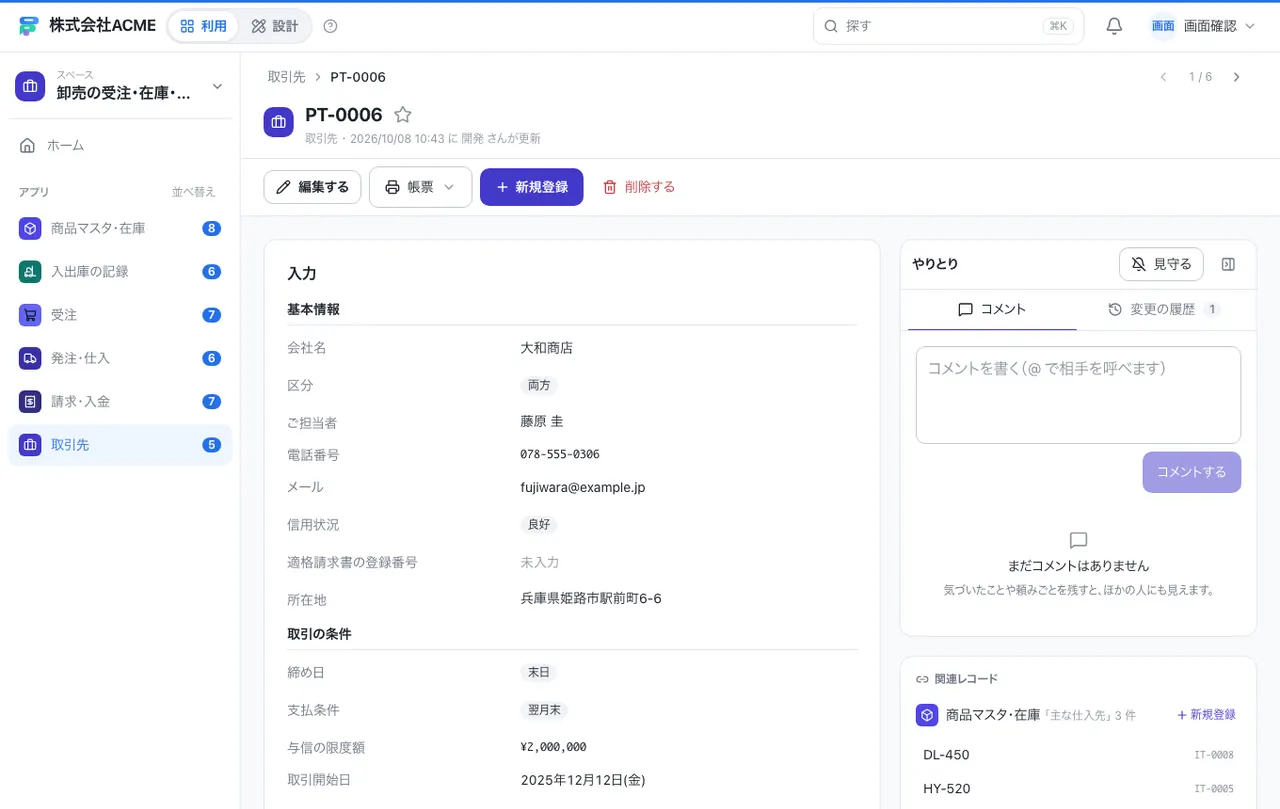The width and height of the screenshot is (1280, 809).
Task: Click the PT-0006 record briefcase icon
Action: pyautogui.click(x=279, y=122)
